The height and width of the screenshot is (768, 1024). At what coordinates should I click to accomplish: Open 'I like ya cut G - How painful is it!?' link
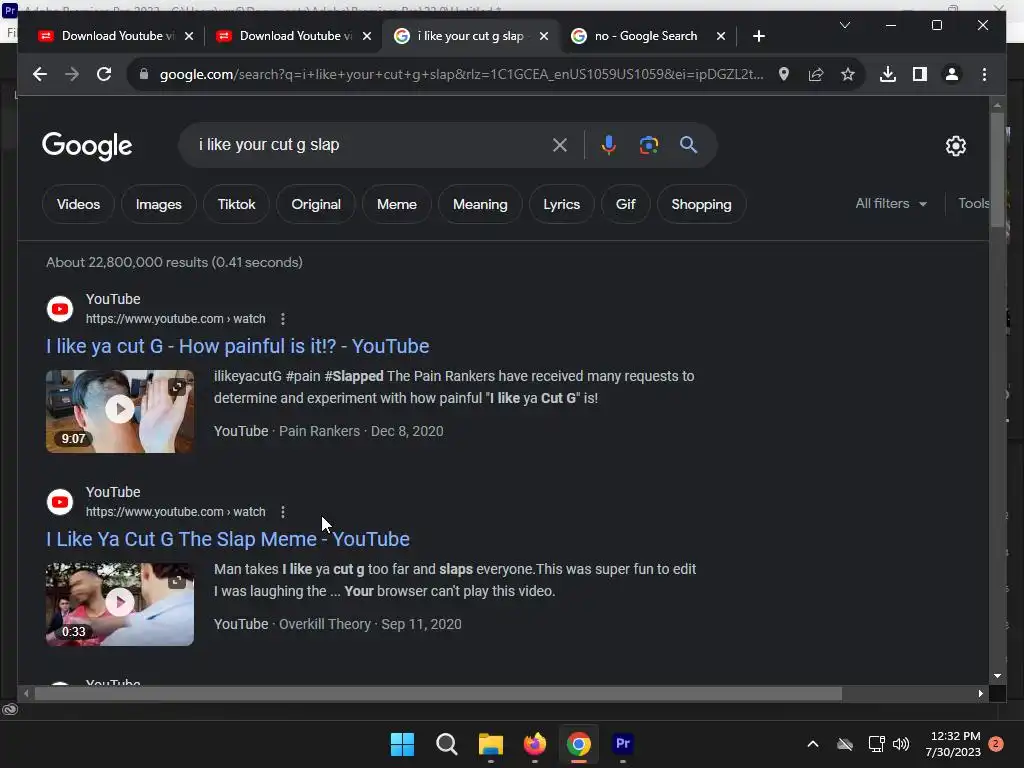pyautogui.click(x=238, y=346)
